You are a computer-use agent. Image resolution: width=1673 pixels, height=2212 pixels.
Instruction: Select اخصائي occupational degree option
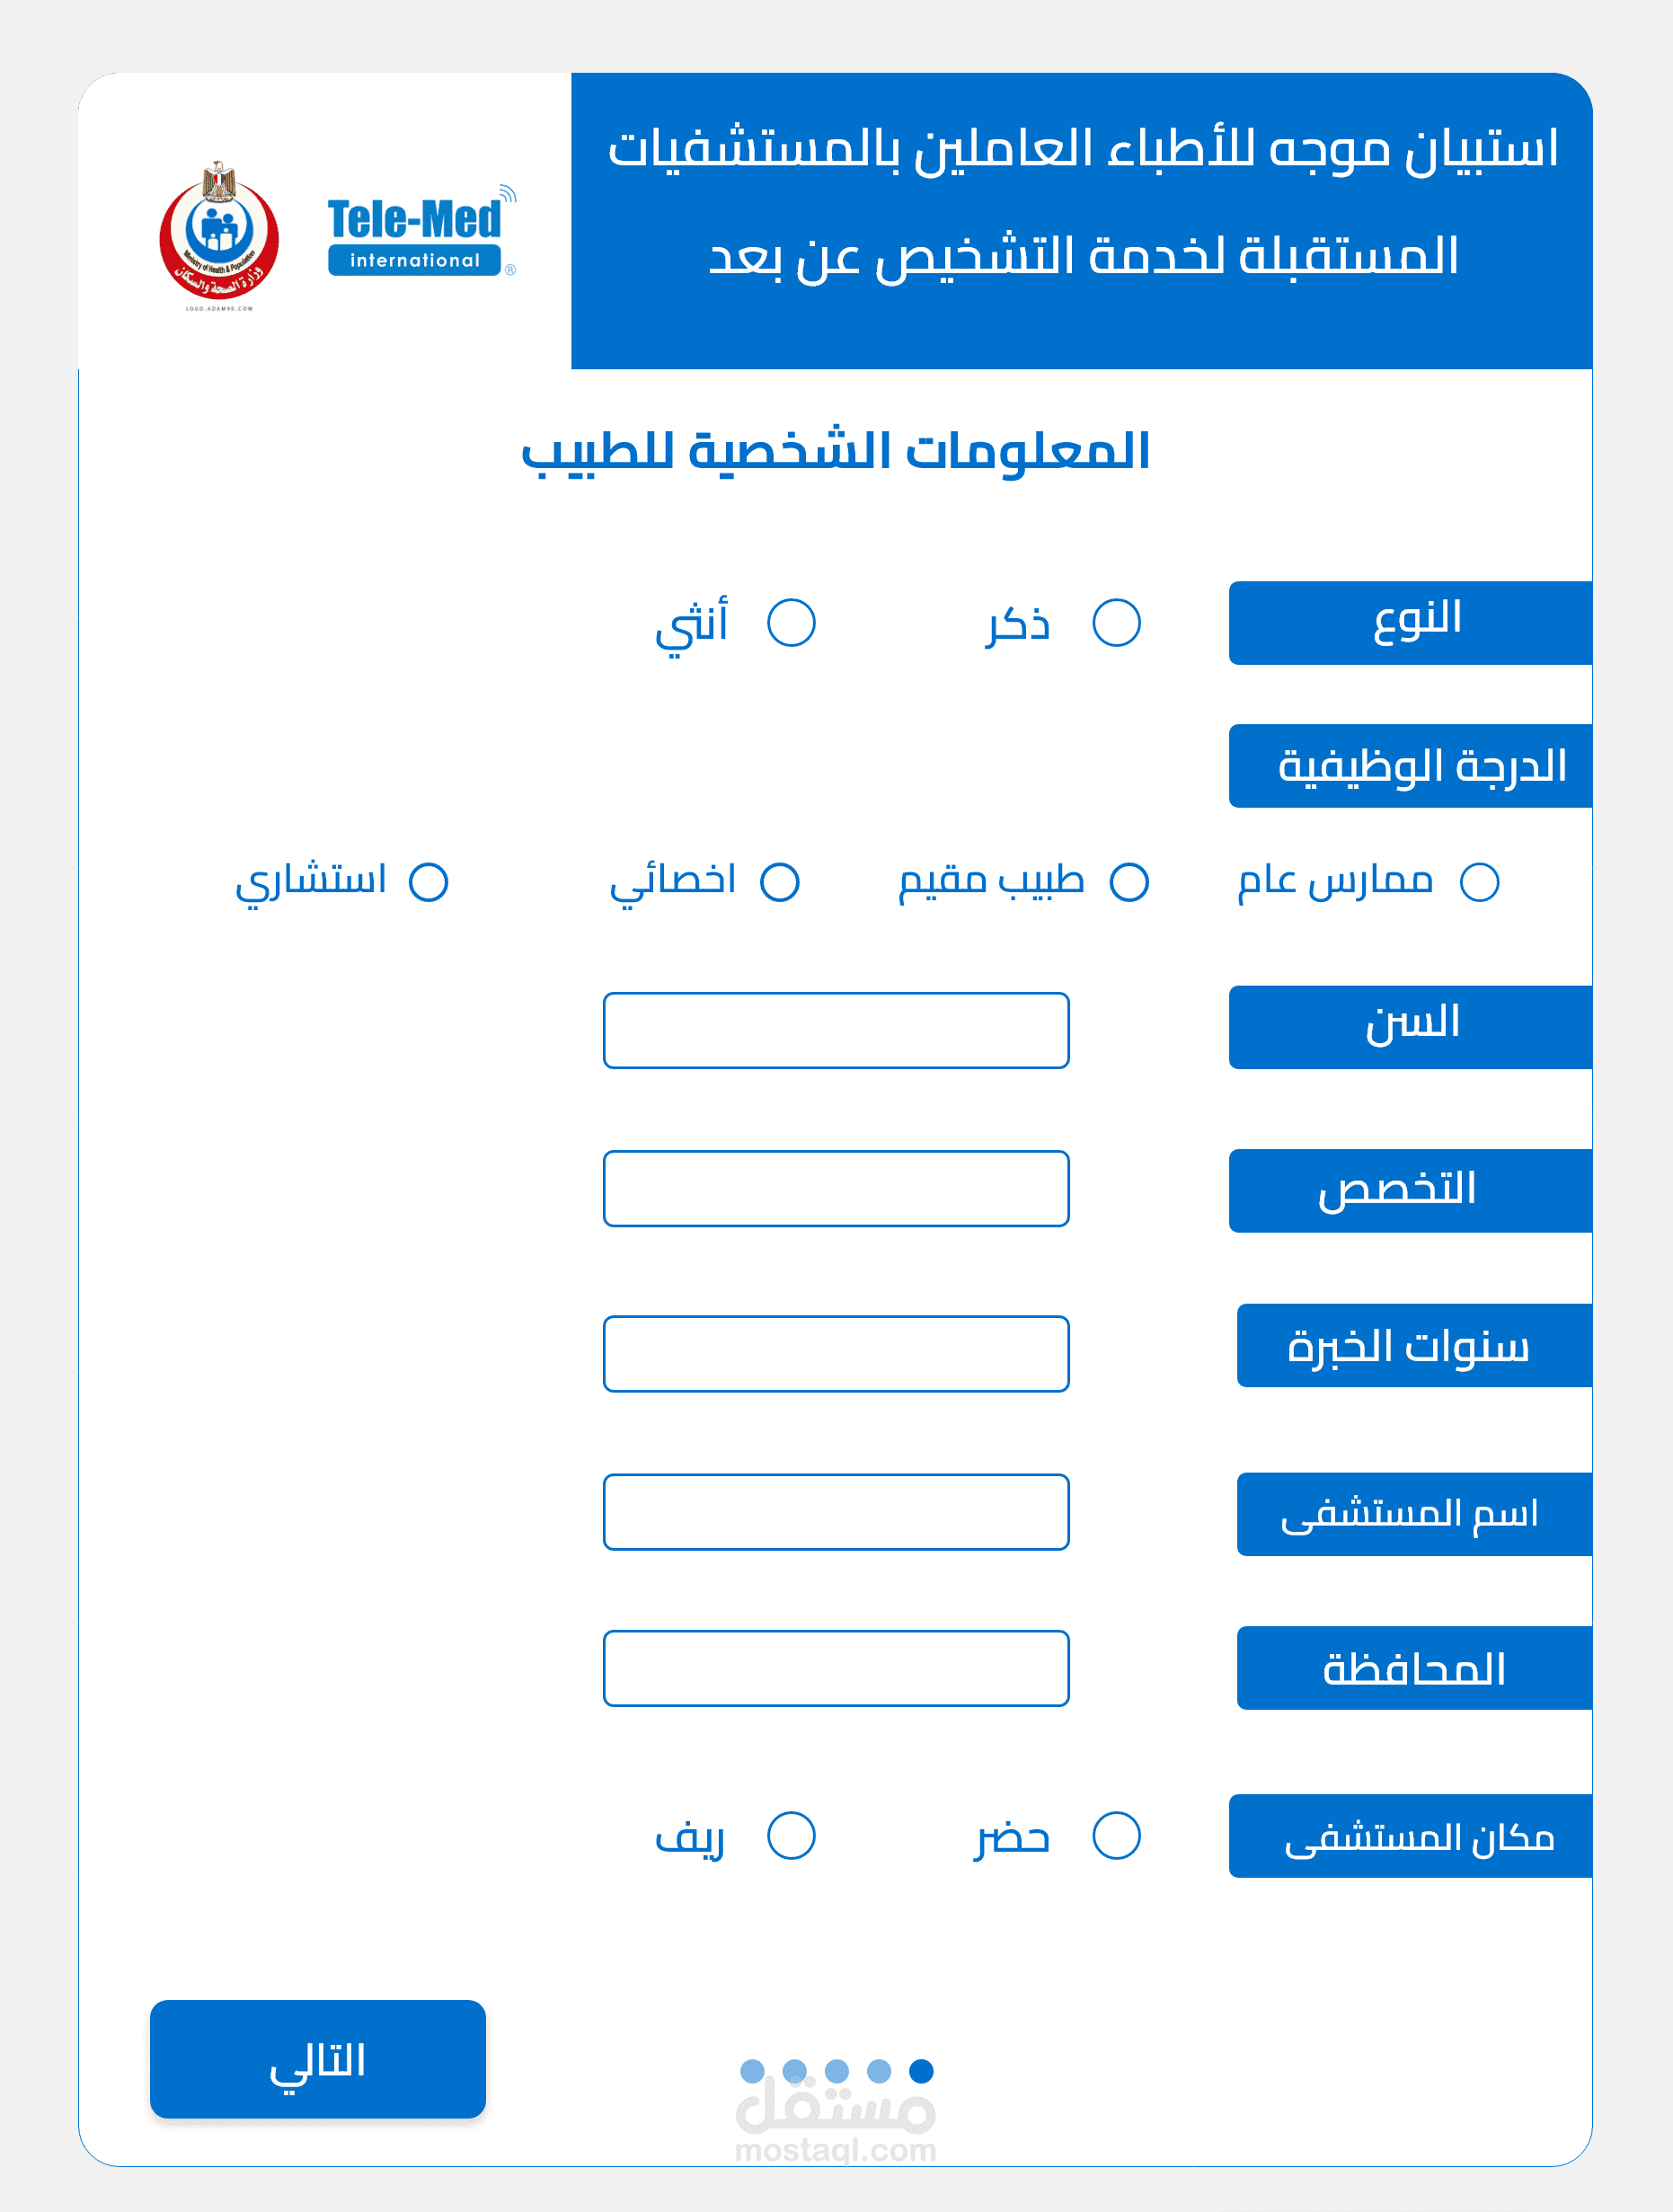tap(780, 881)
